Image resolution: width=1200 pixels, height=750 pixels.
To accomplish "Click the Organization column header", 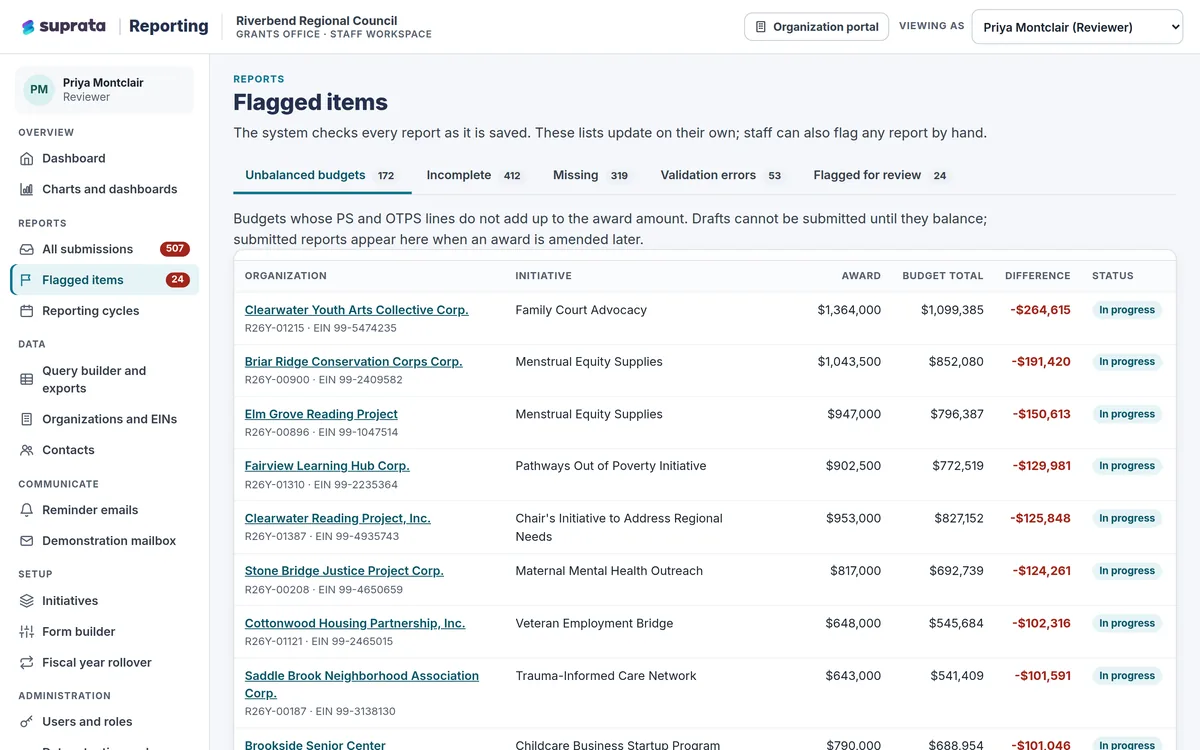I will (x=286, y=276).
